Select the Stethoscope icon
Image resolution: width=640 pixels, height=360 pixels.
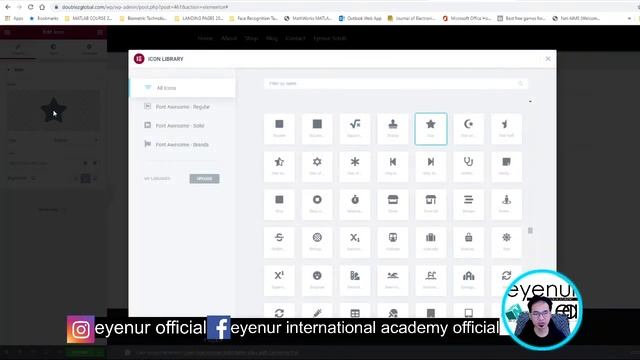(x=469, y=167)
